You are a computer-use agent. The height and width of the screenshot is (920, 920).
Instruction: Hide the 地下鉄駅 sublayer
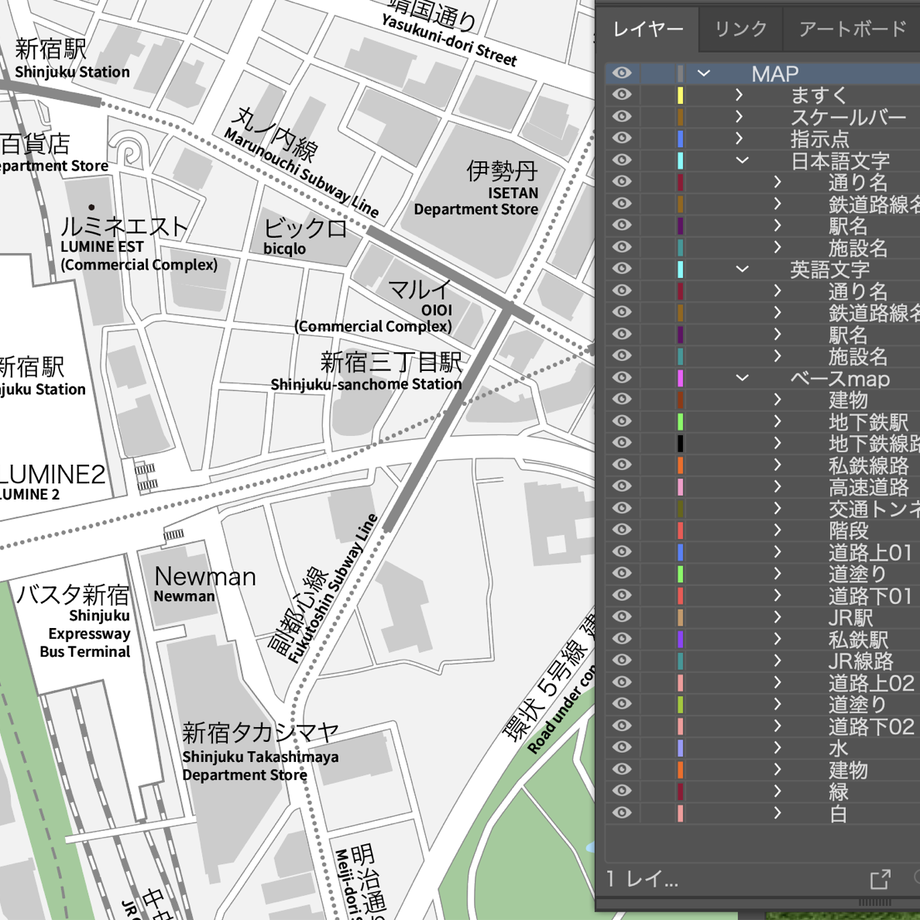tap(622, 421)
